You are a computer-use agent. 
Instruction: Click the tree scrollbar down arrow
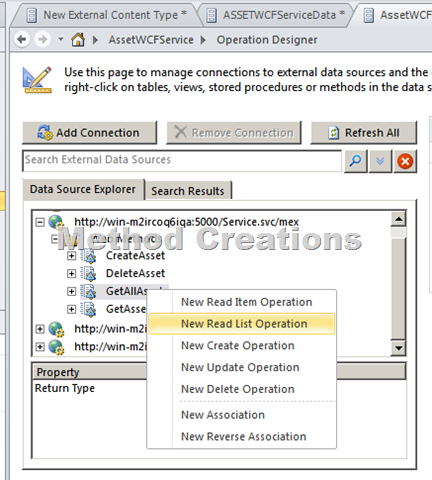point(399,348)
